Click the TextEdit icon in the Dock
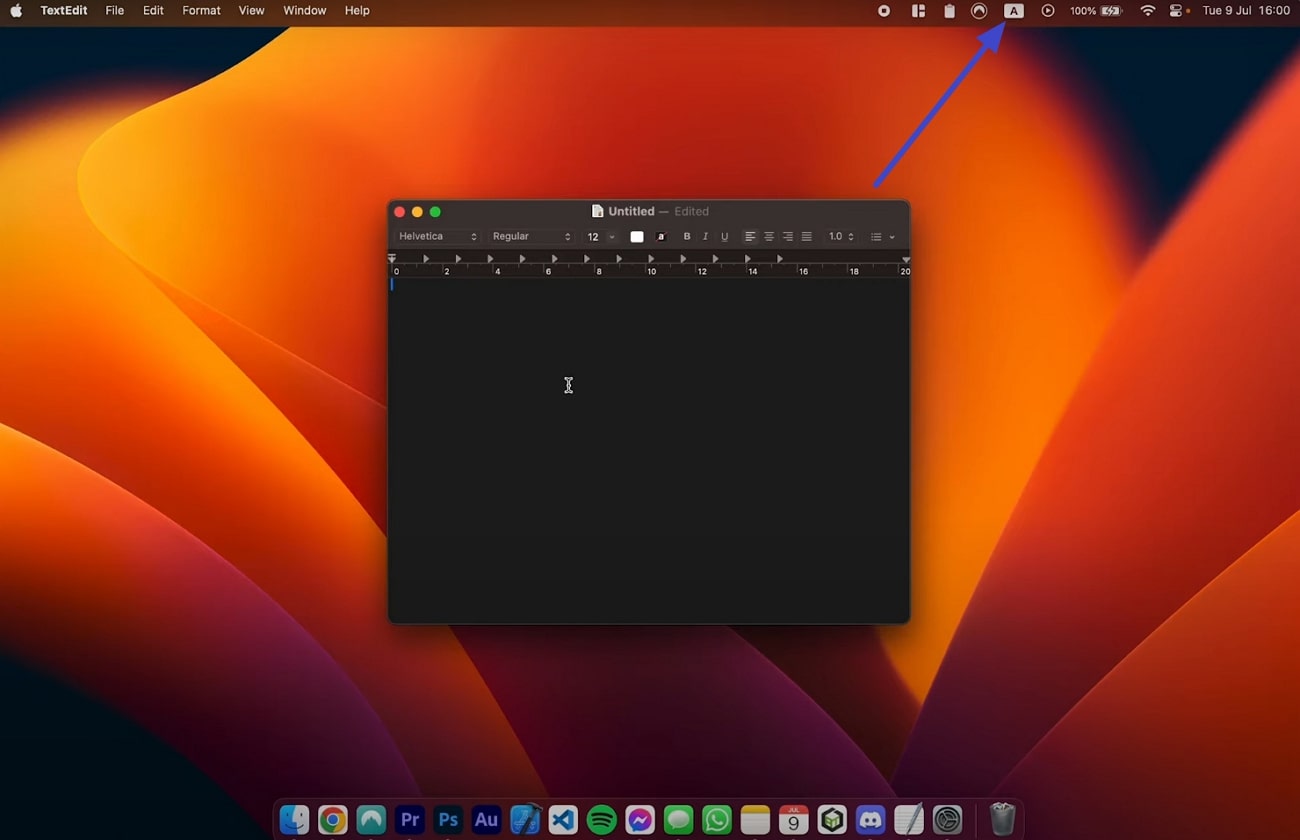 click(x=909, y=820)
